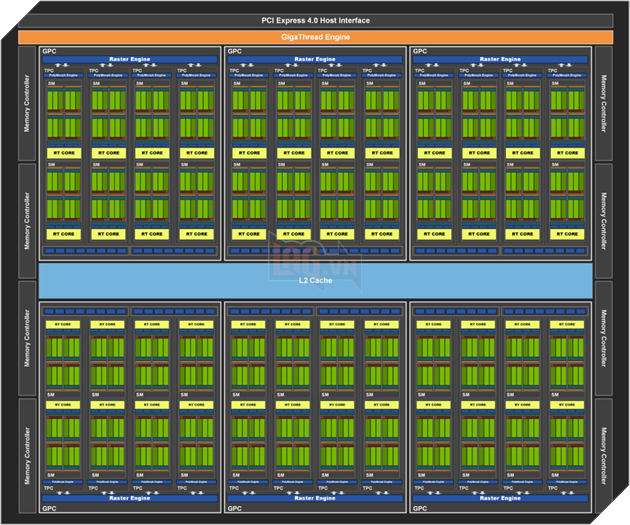Select the Raster Engine in the top-middle GPC
630x525 pixels.
click(315, 59)
